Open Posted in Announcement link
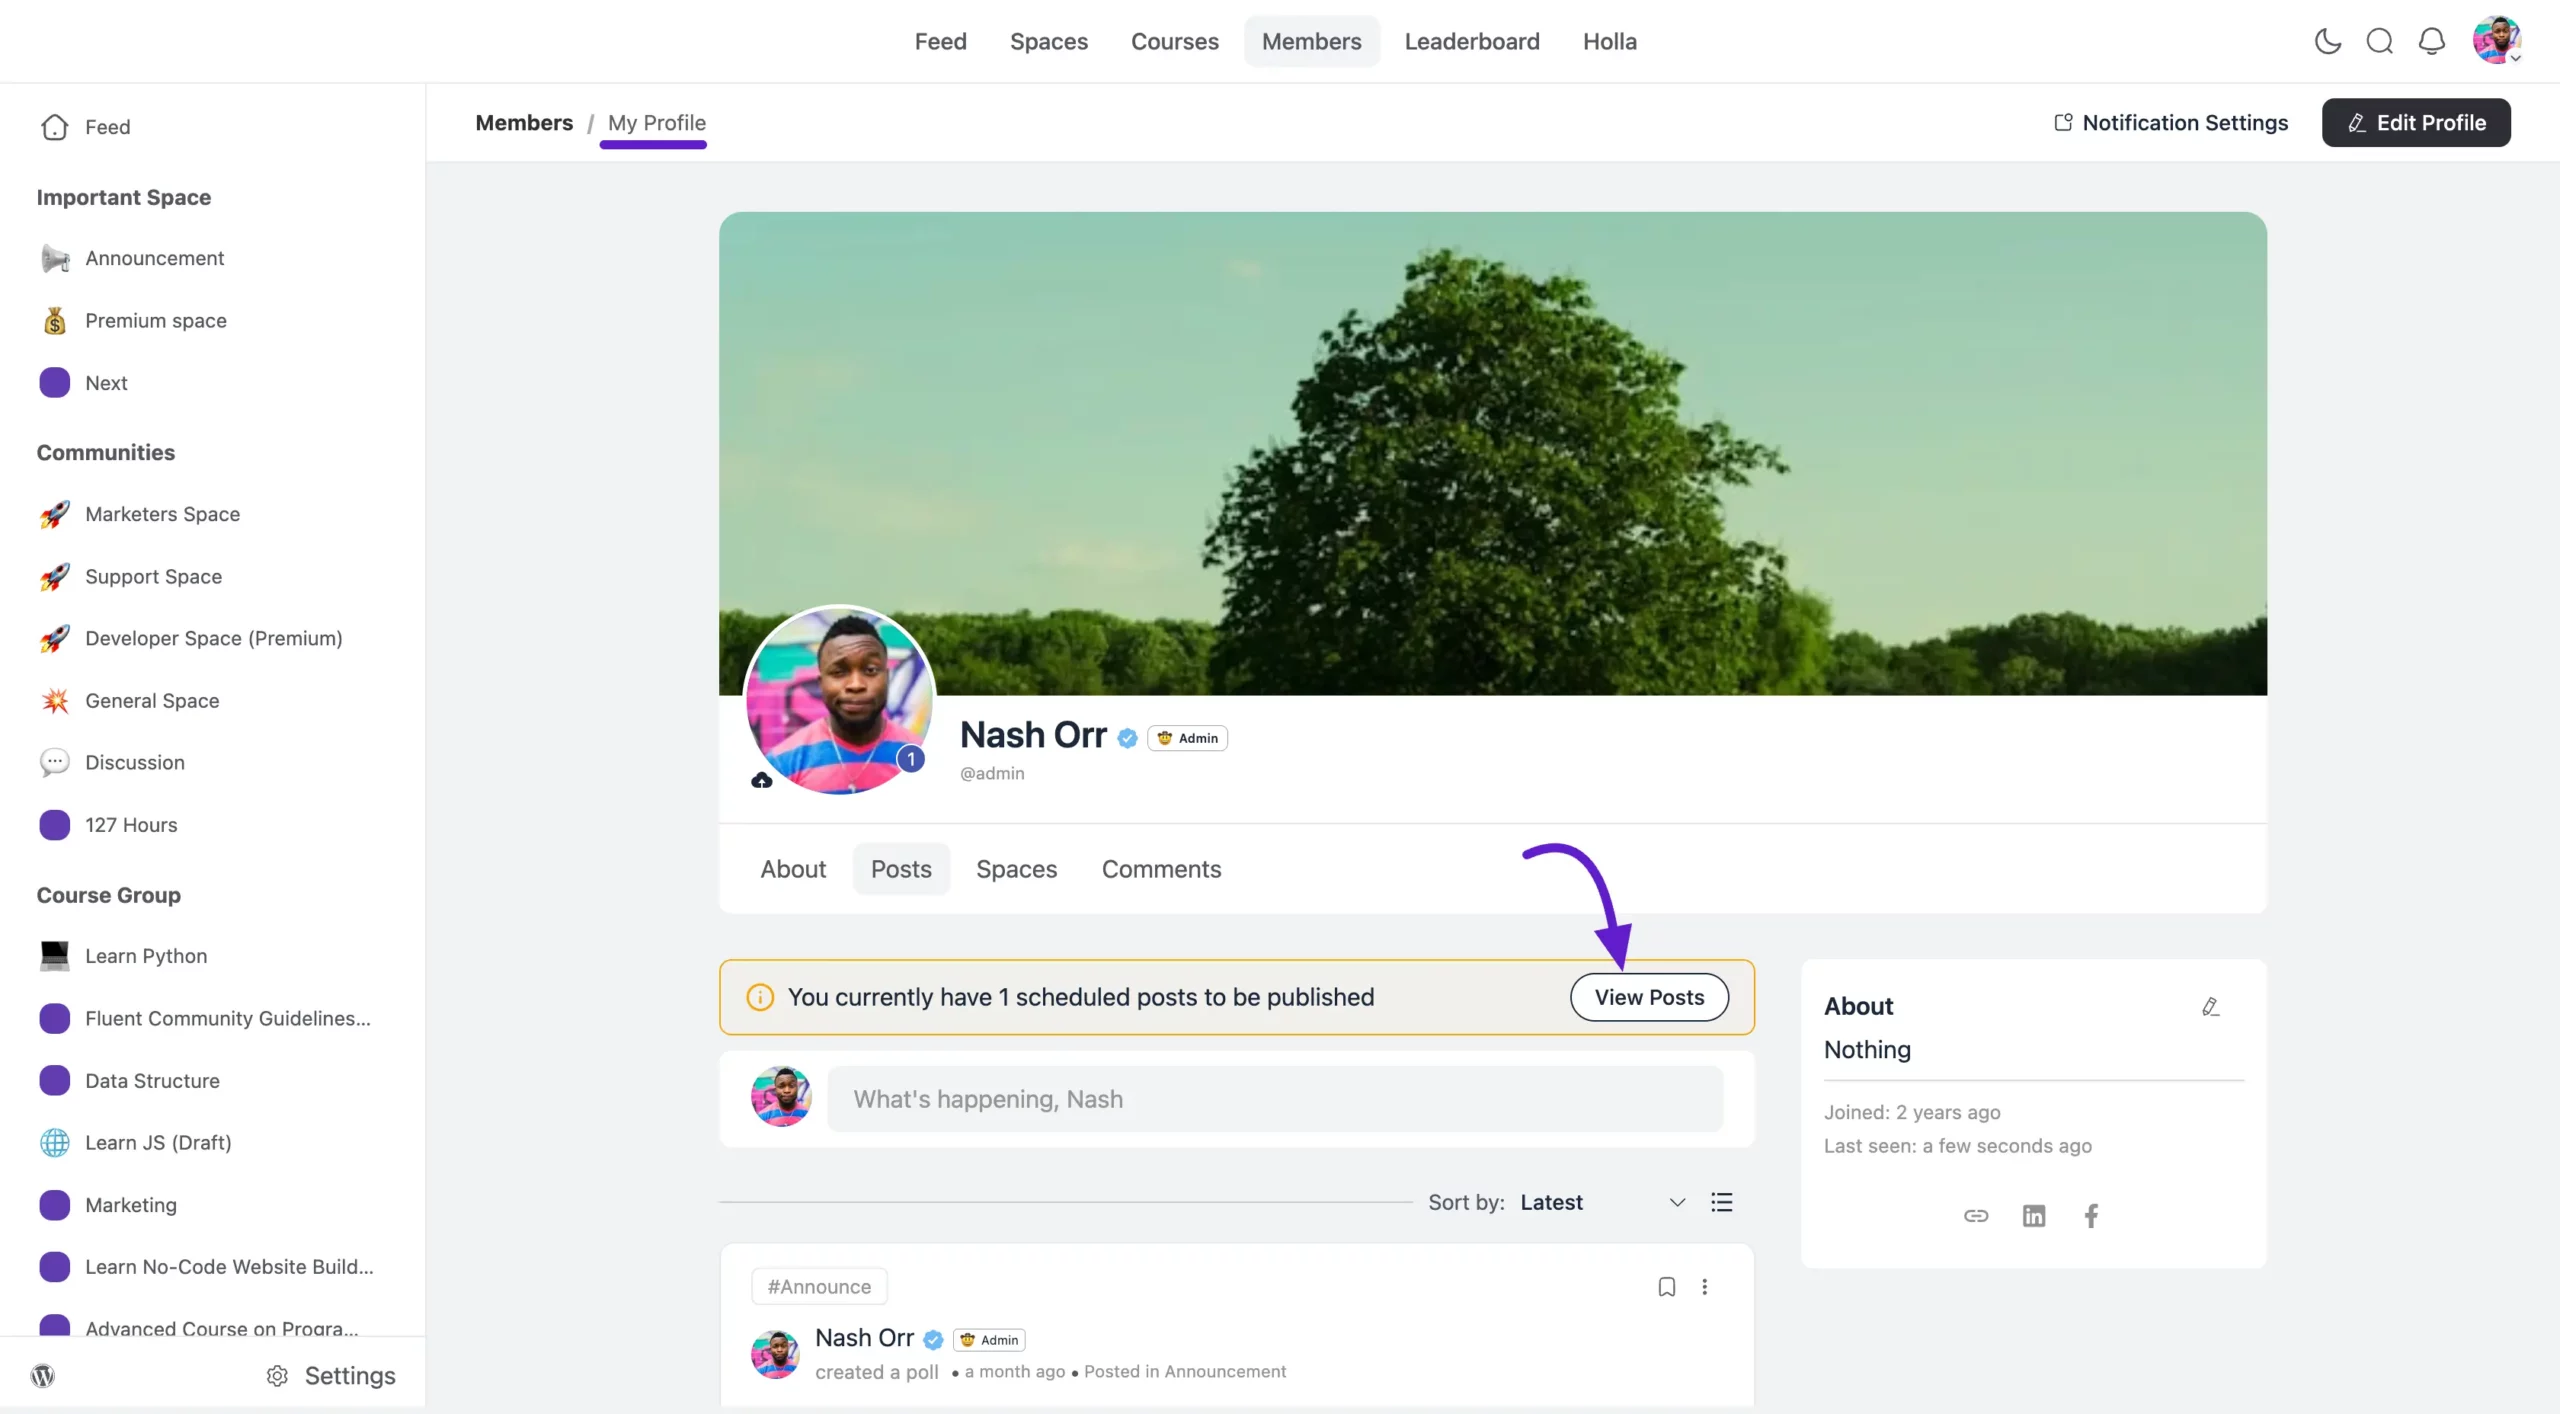This screenshot has height=1414, width=2560. point(1185,1371)
